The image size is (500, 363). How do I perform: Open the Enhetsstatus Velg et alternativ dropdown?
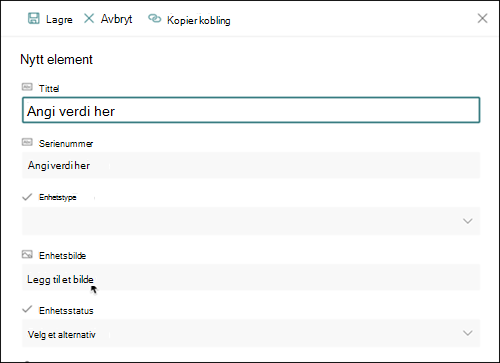(251, 333)
